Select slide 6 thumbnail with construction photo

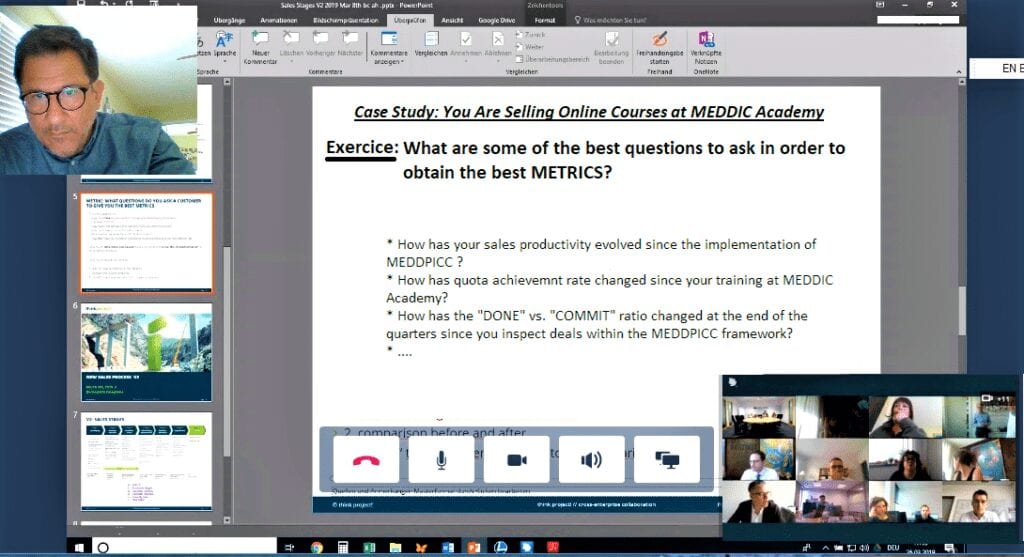point(146,352)
